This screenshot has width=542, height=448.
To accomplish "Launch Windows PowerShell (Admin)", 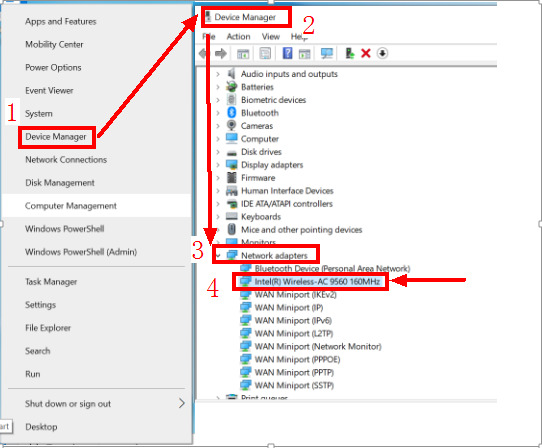I will pyautogui.click(x=81, y=252).
